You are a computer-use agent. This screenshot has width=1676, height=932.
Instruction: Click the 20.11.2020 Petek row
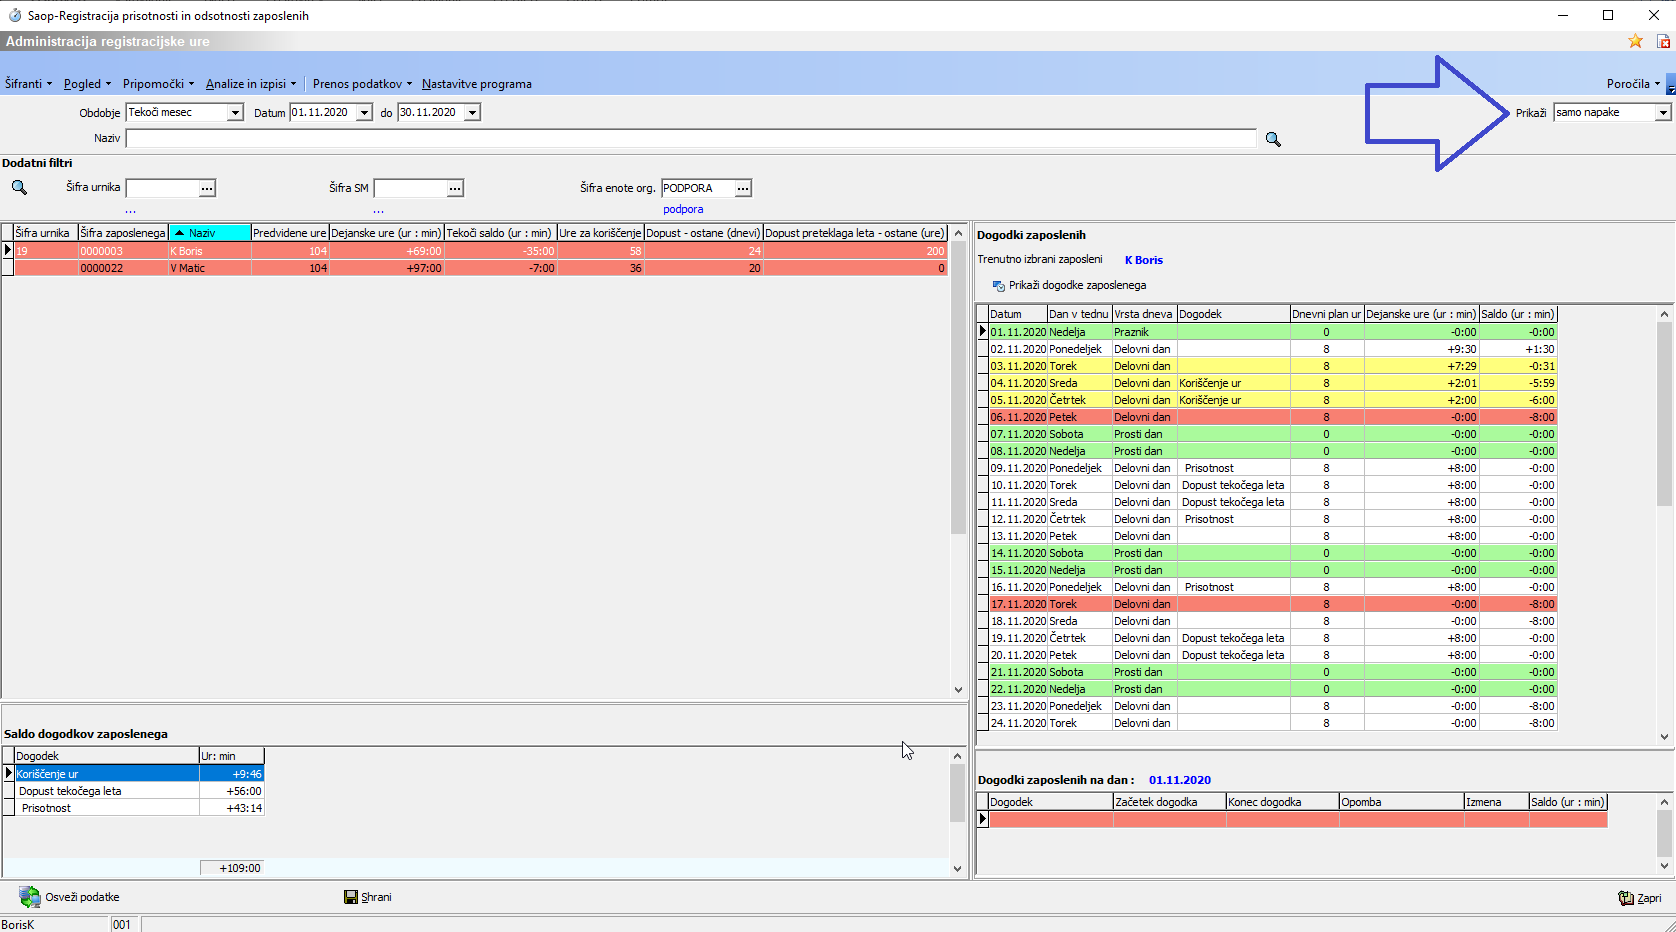pos(1273,655)
